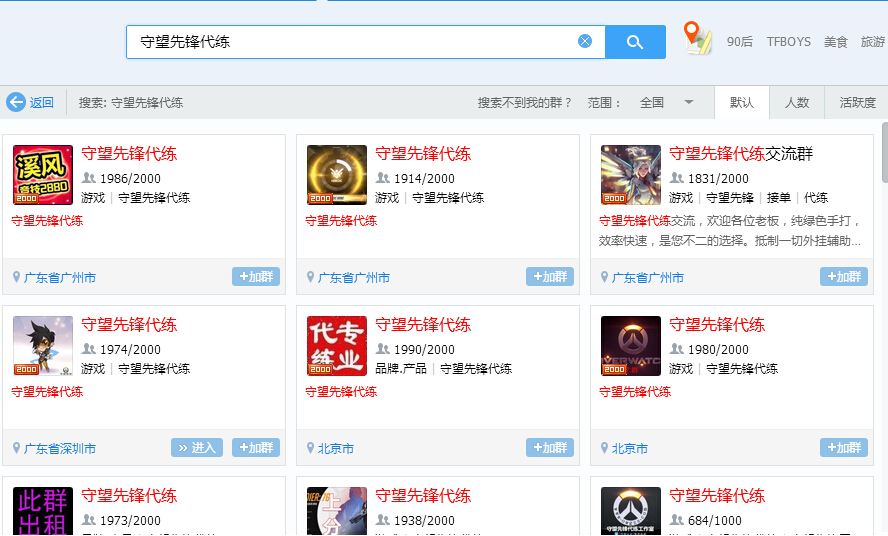This screenshot has height=536, width=888.
Task: Click the 品牌.产品 category label
Action: pyautogui.click(x=401, y=369)
